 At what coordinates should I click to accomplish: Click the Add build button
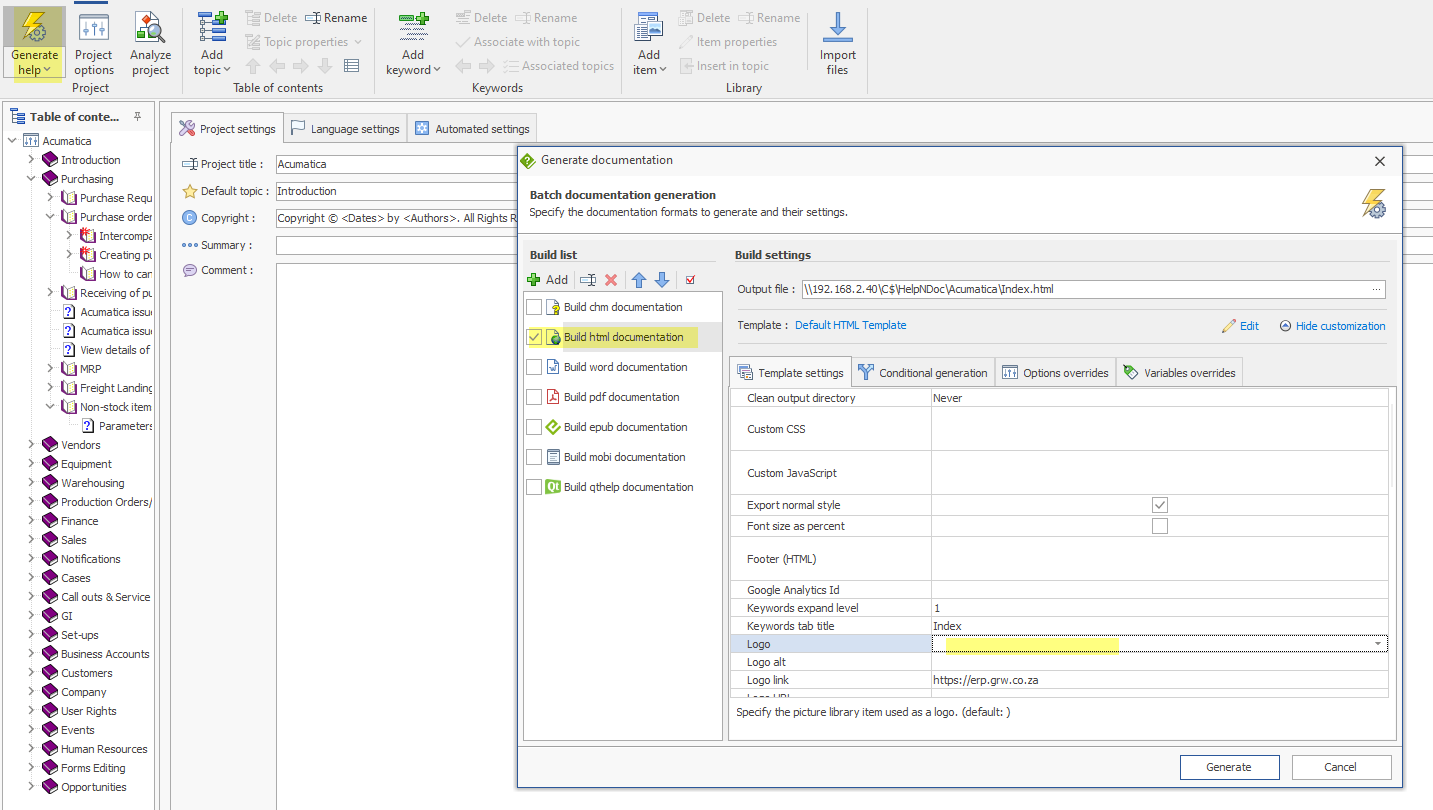click(548, 280)
